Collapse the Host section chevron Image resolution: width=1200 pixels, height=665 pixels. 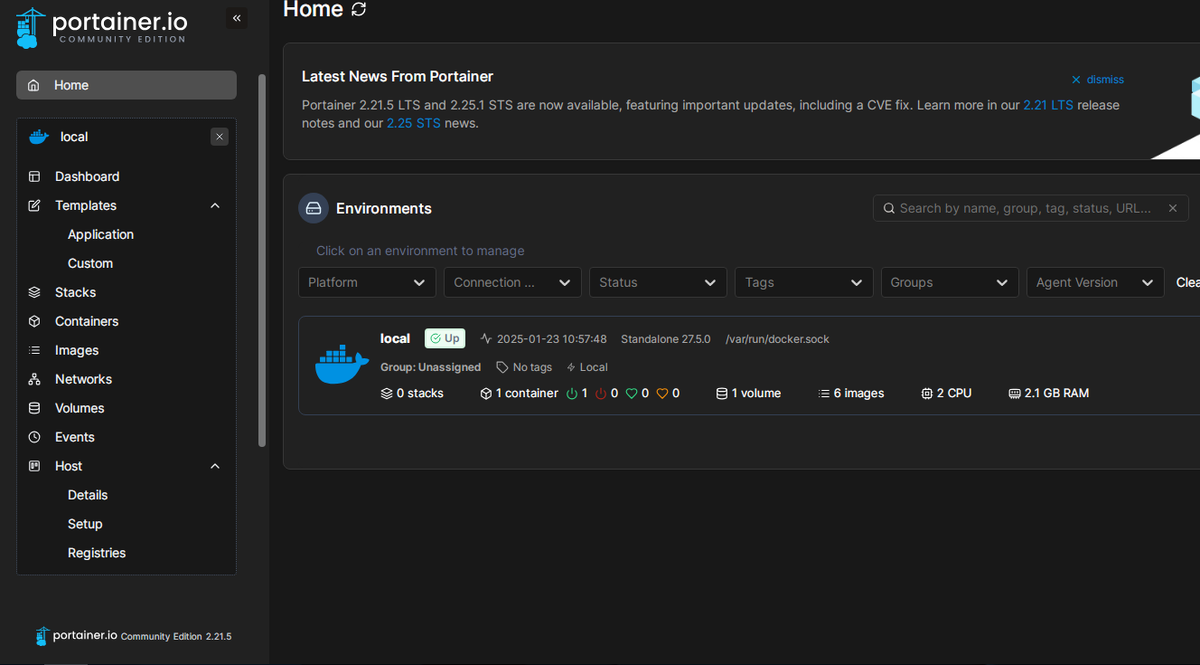215,466
